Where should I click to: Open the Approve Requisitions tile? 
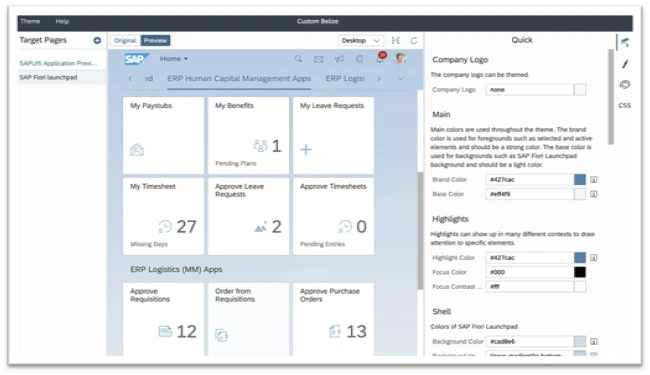163,319
